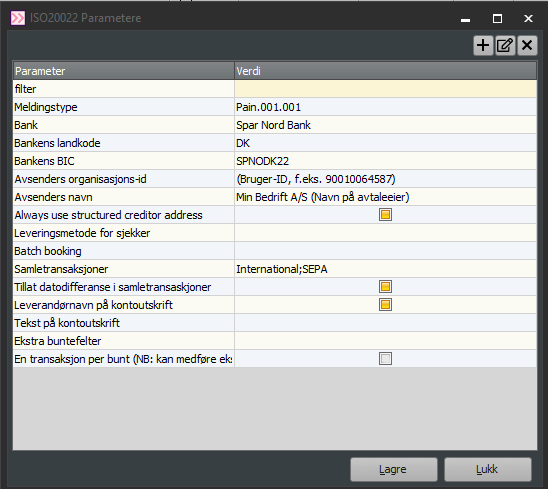Click the pink ISO20022 app icon
This screenshot has height=489, width=548.
click(x=18, y=18)
